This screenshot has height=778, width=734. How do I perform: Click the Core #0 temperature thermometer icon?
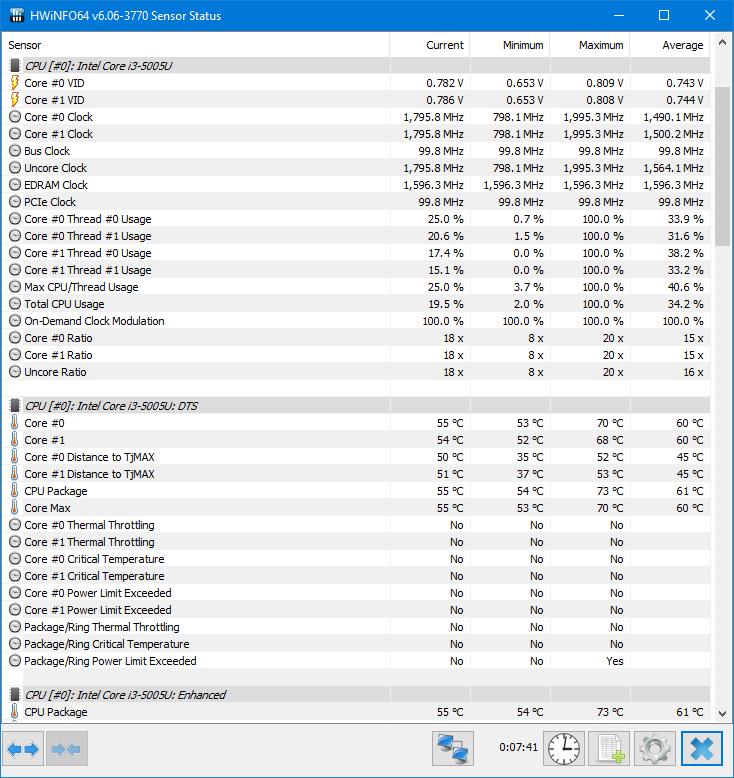click(x=14, y=423)
